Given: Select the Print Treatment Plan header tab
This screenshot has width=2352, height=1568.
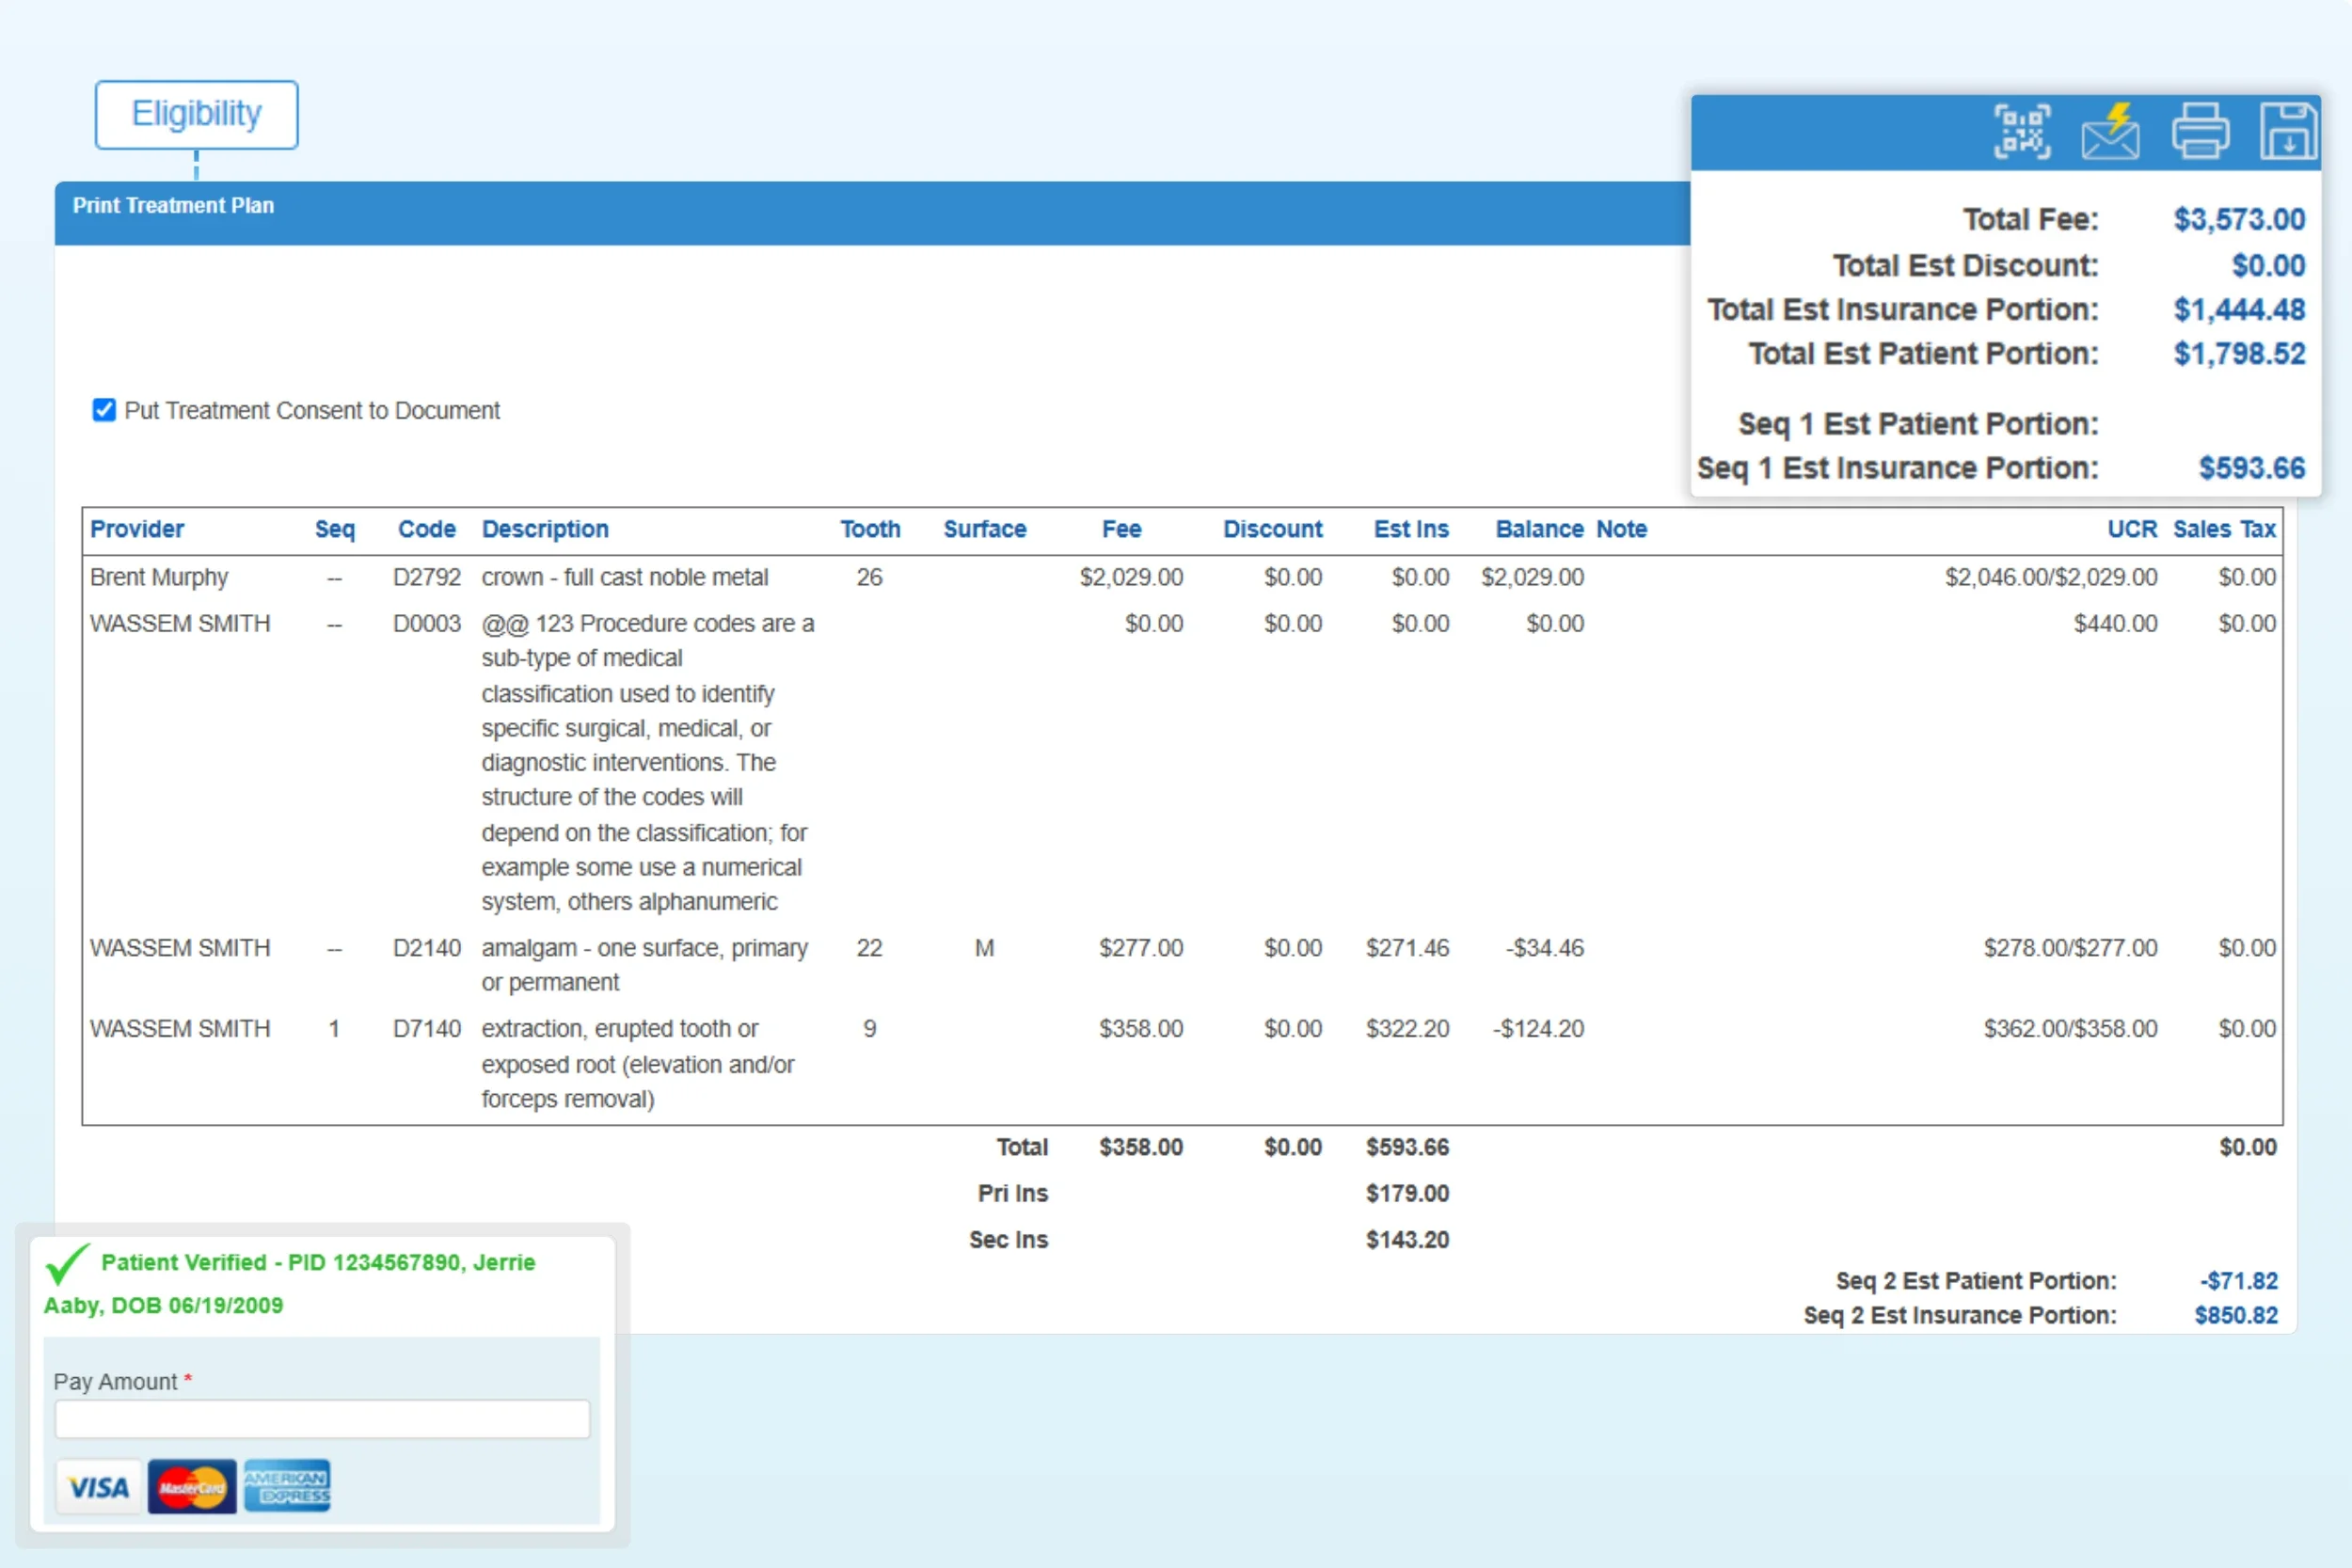Looking at the screenshot, I should pos(173,205).
